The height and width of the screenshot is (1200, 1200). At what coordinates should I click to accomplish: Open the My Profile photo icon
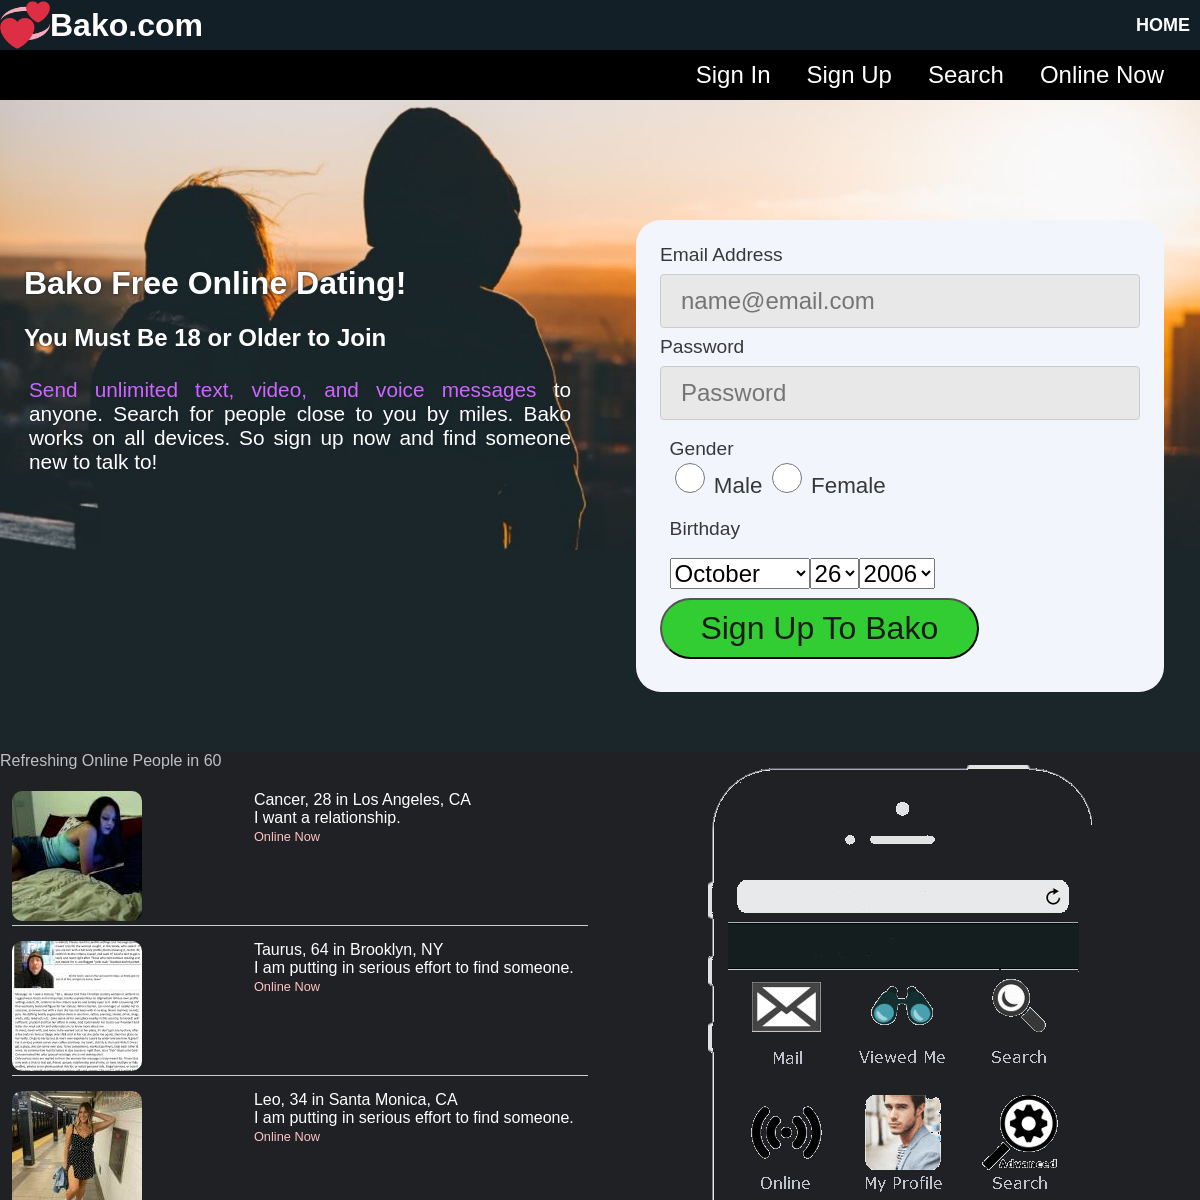(903, 1132)
